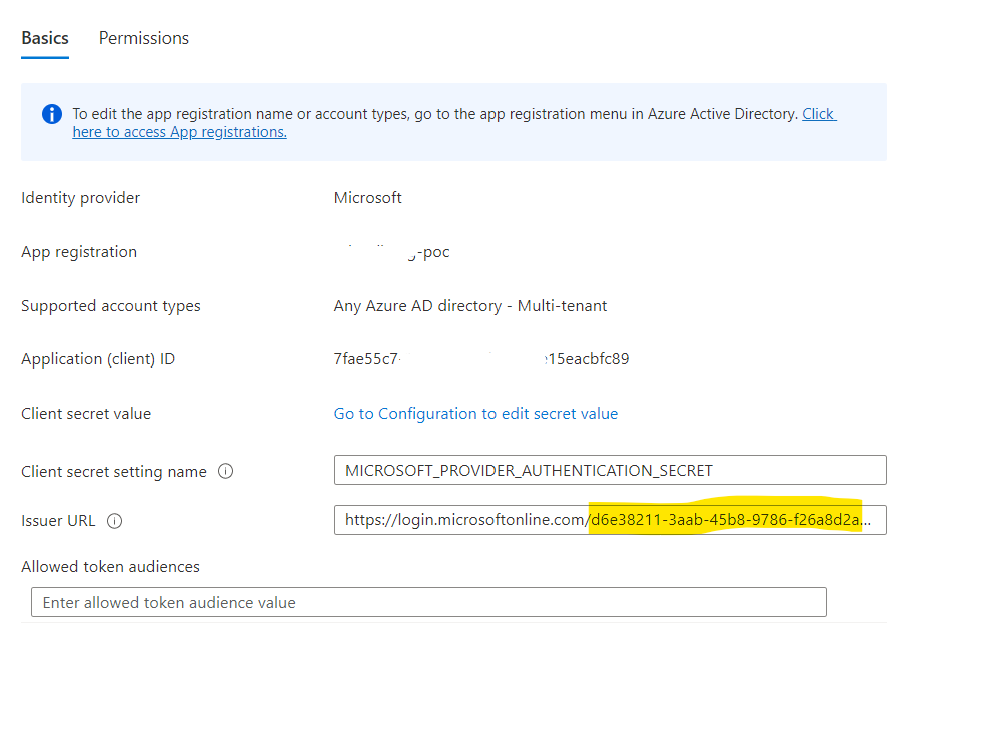The width and height of the screenshot is (984, 732).
Task: Switch to the Basics tab
Action: [x=45, y=38]
